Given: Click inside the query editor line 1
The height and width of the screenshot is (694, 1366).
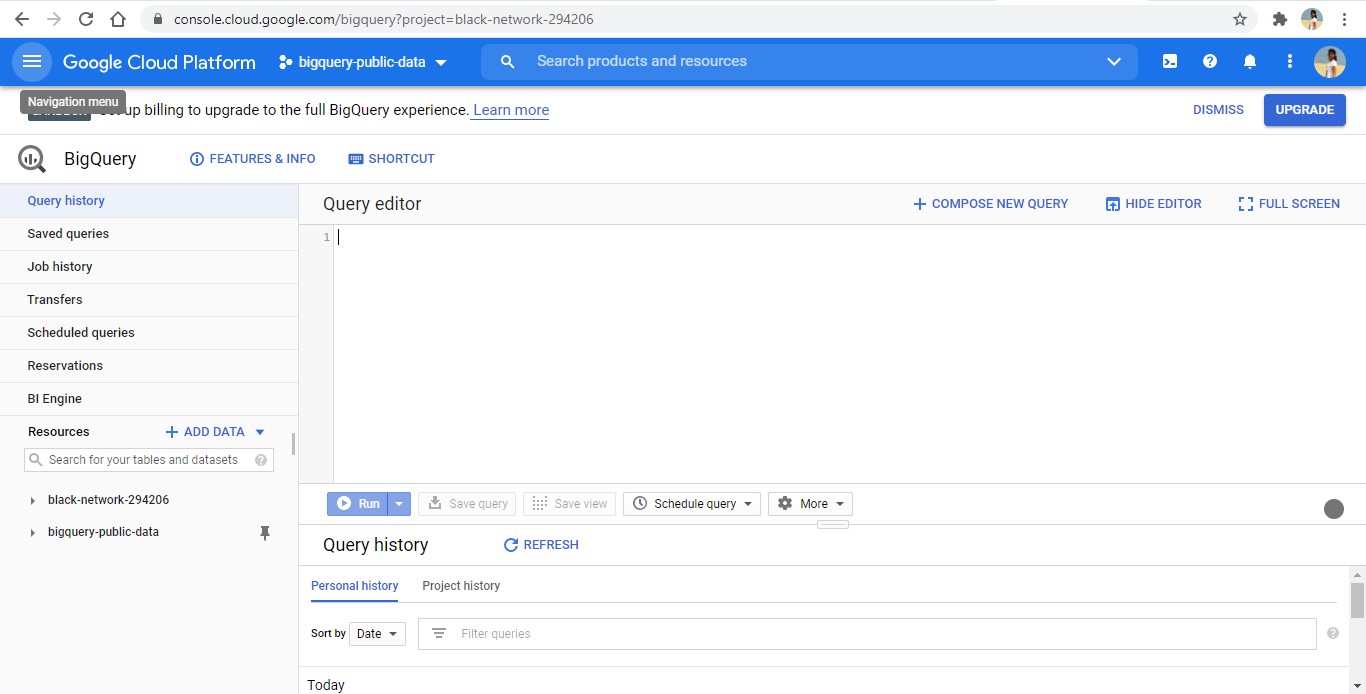Looking at the screenshot, I should coord(850,238).
